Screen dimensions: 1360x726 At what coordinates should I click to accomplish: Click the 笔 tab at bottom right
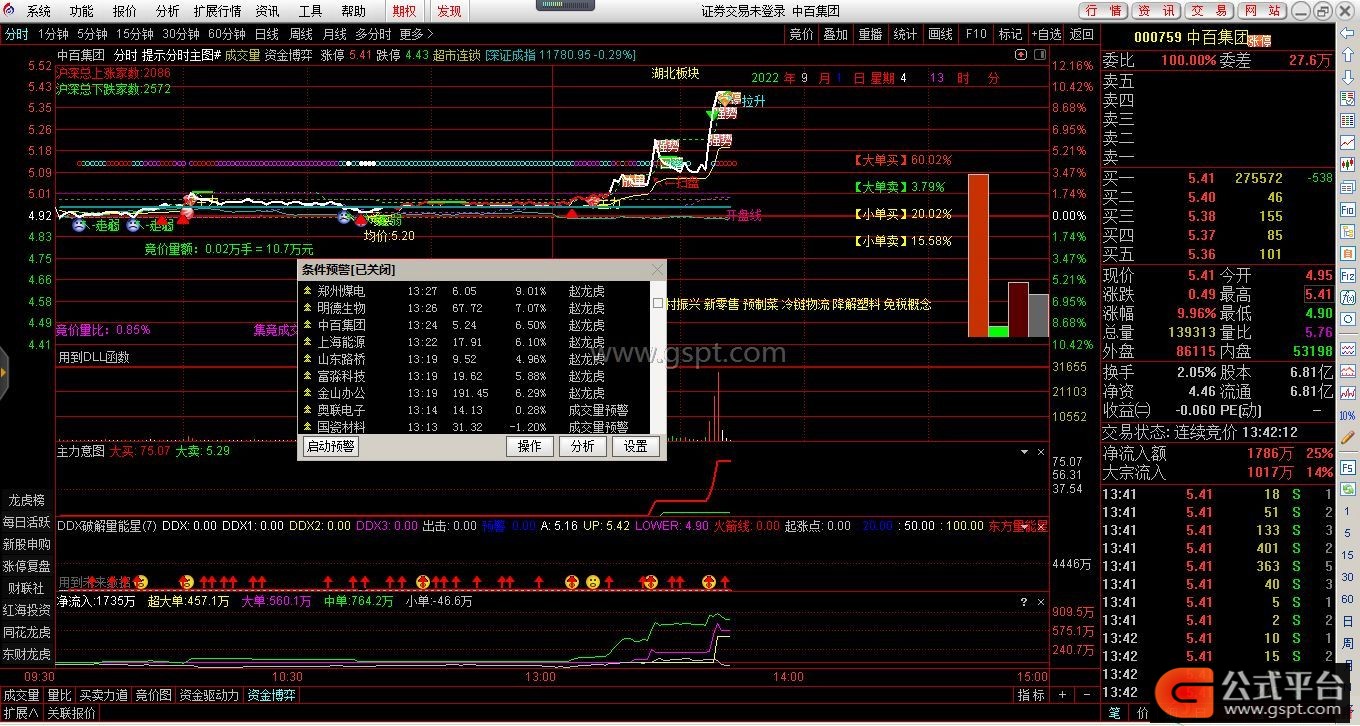click(1115, 713)
